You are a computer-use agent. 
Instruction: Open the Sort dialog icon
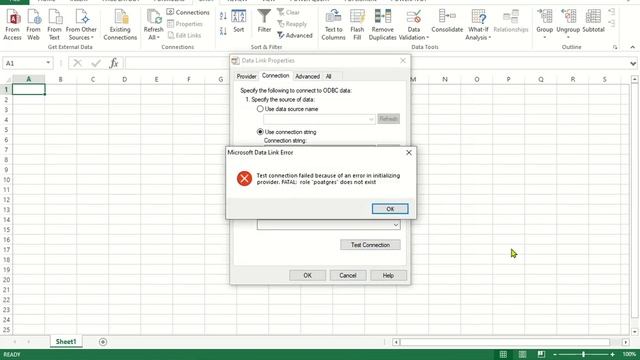239,21
